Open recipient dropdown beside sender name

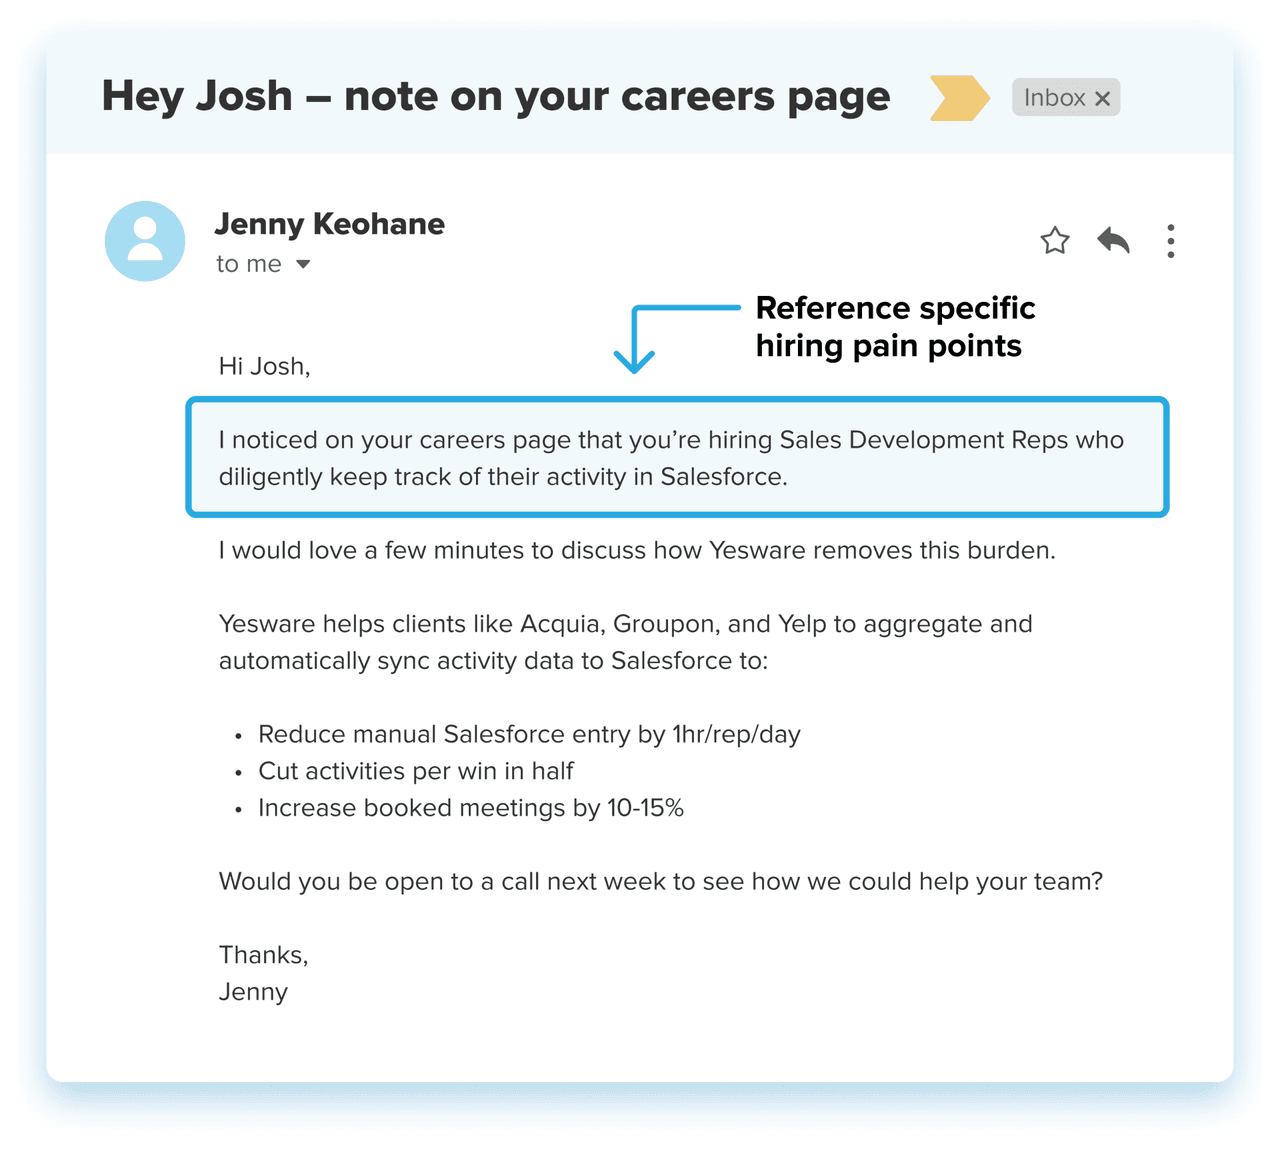tap(304, 264)
